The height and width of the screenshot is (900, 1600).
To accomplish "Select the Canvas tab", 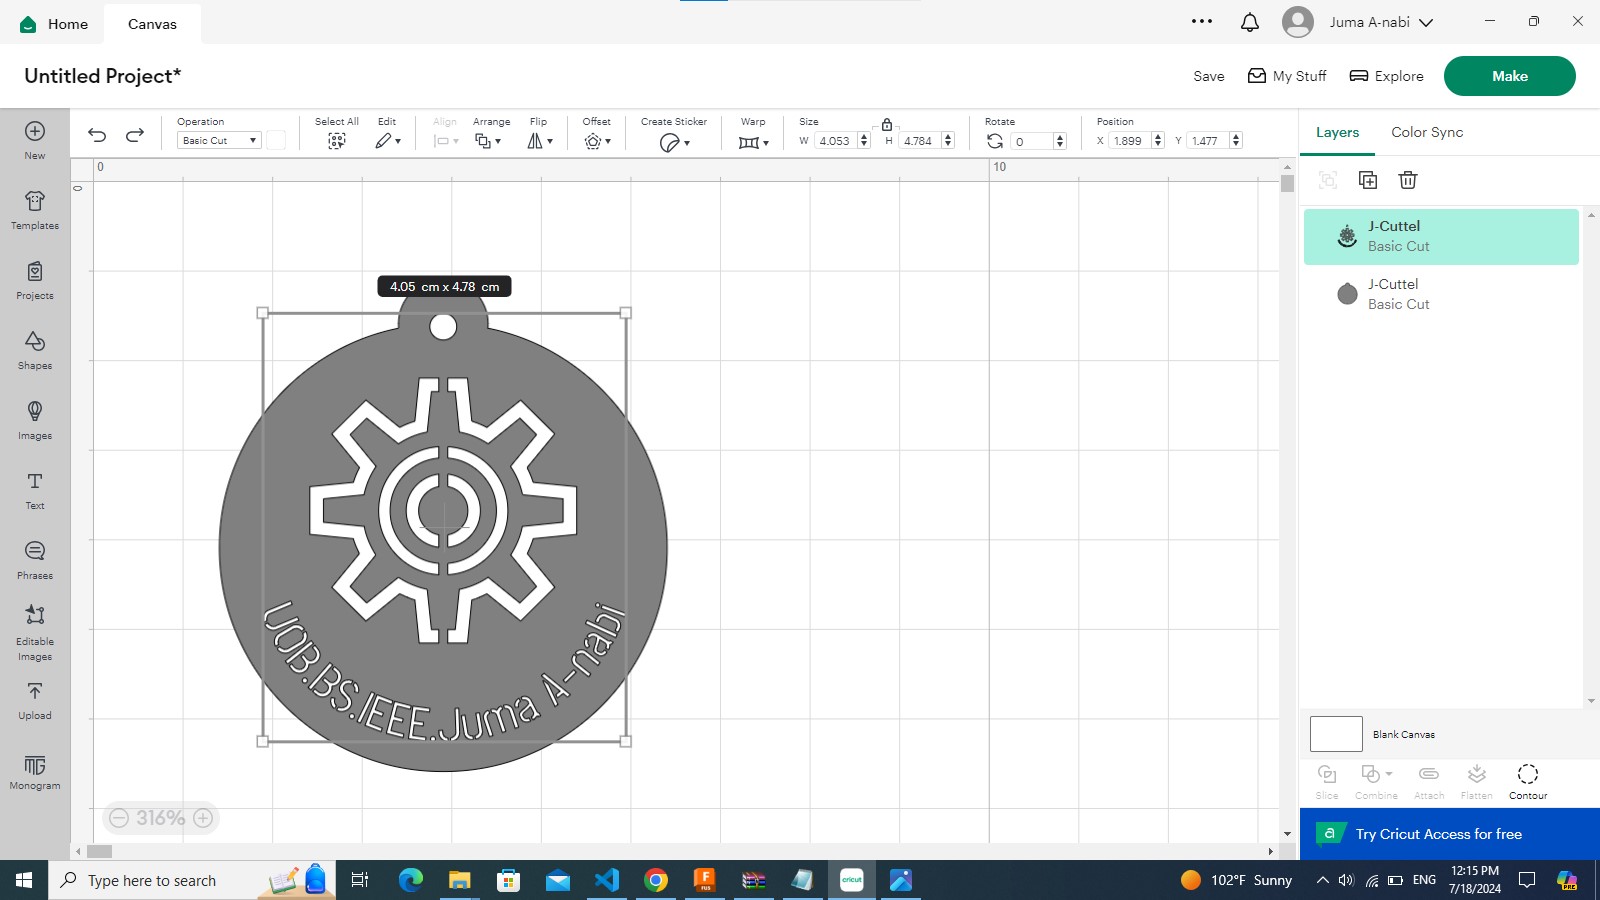I will pos(152,24).
